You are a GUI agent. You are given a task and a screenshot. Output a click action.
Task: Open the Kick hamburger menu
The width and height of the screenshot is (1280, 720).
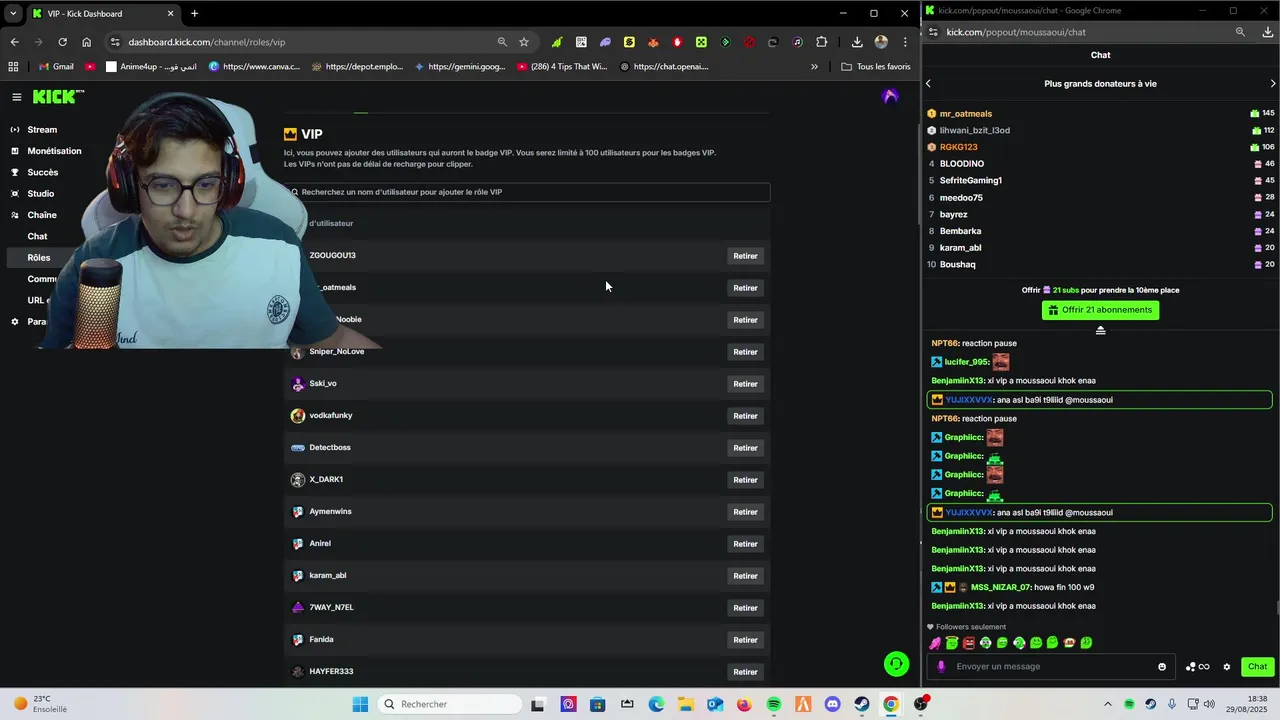[17, 97]
